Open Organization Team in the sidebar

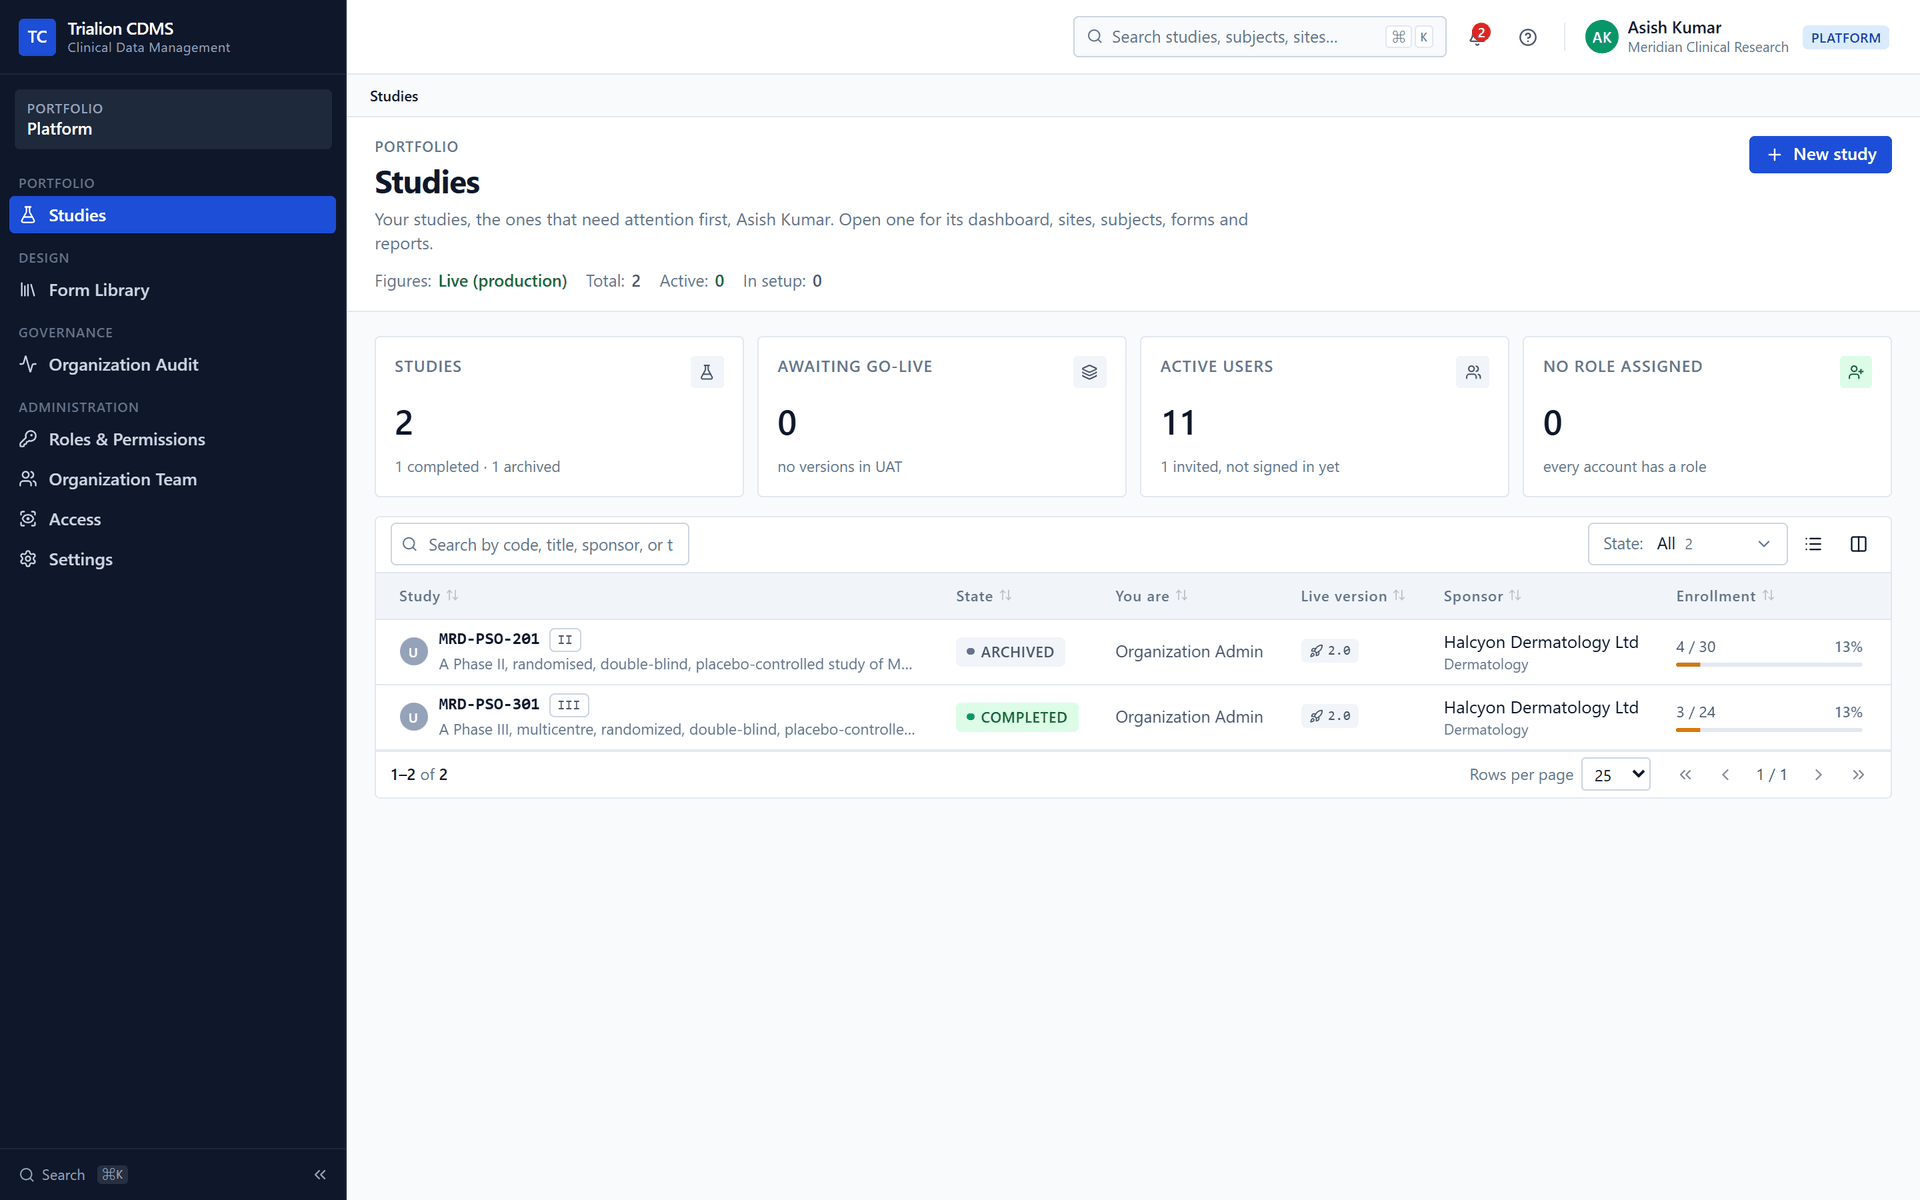point(172,479)
